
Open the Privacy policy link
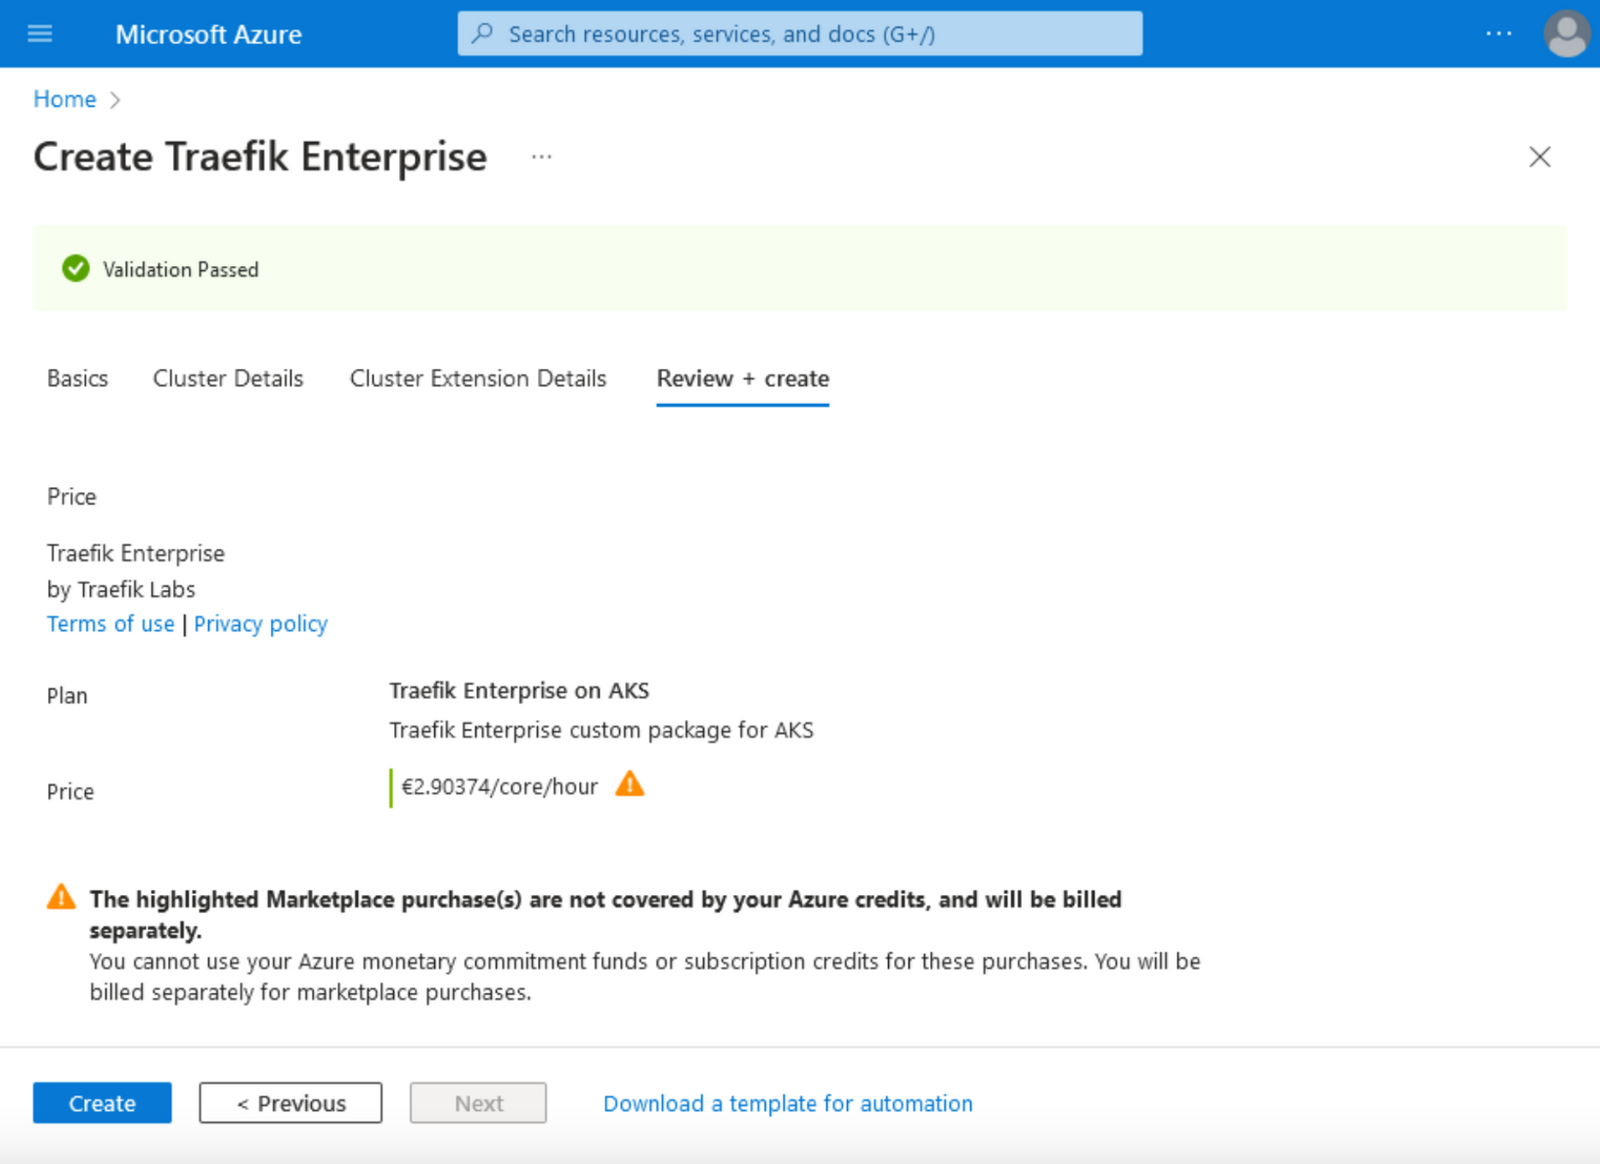[x=260, y=623]
